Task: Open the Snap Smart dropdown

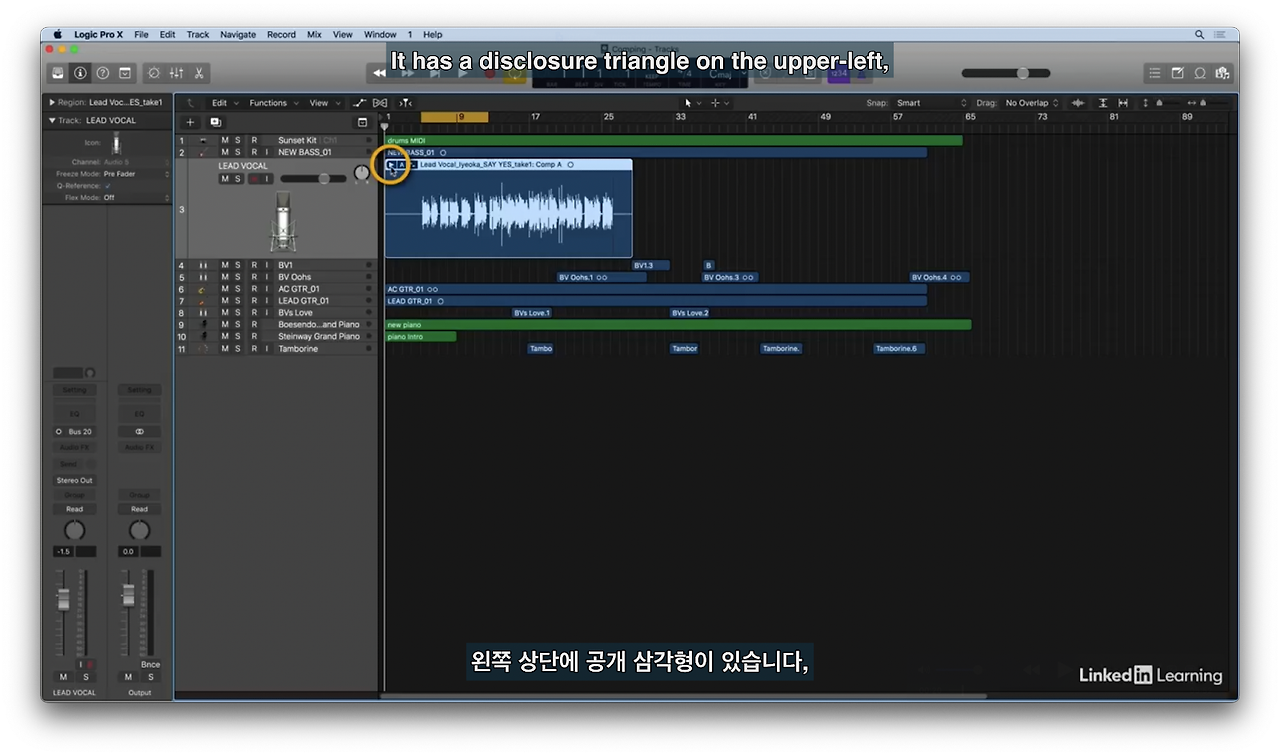Action: point(932,103)
